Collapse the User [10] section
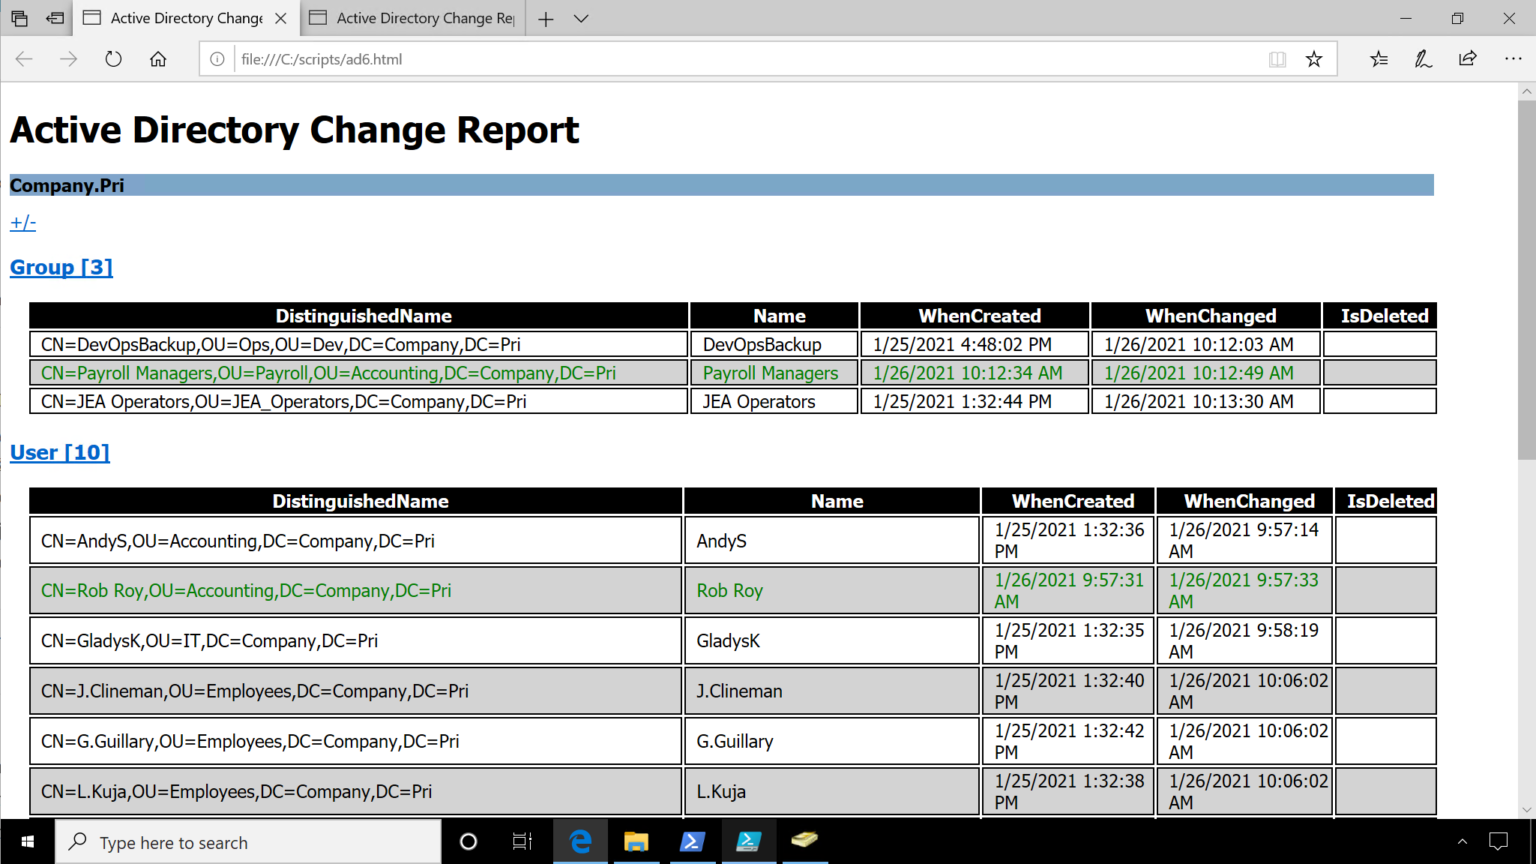The height and width of the screenshot is (864, 1536). [60, 452]
